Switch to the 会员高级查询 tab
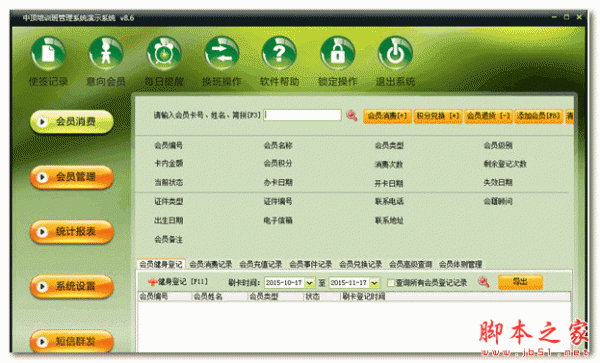600x363 pixels. coord(411,264)
